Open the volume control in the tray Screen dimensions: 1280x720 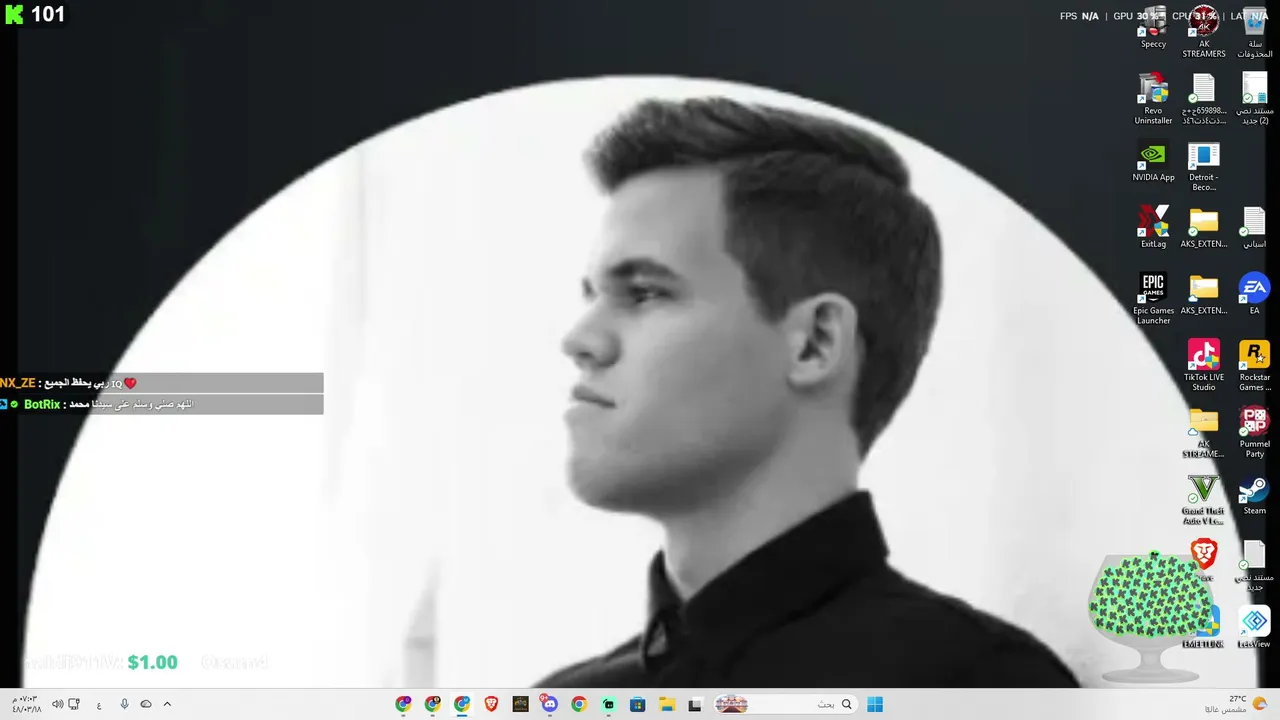tap(57, 704)
